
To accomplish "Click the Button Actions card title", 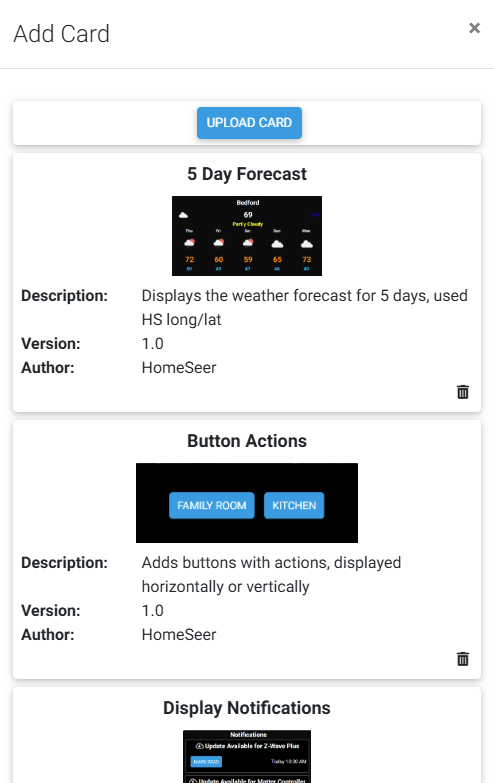I will 247,441.
